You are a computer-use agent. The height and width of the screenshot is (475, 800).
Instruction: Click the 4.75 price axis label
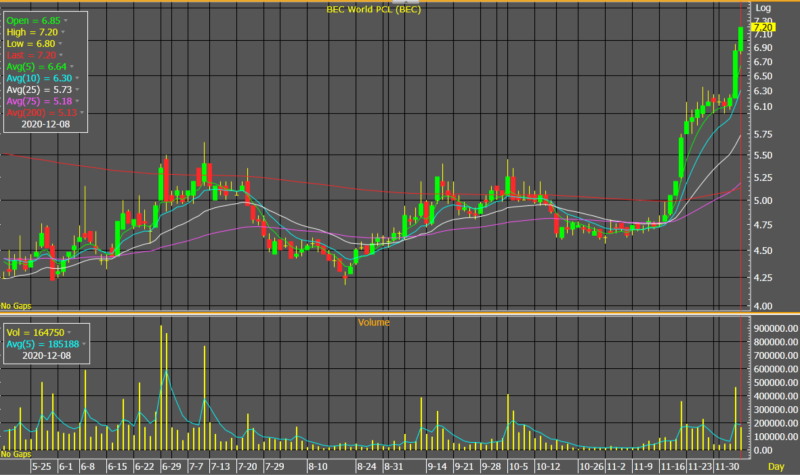tap(763, 225)
